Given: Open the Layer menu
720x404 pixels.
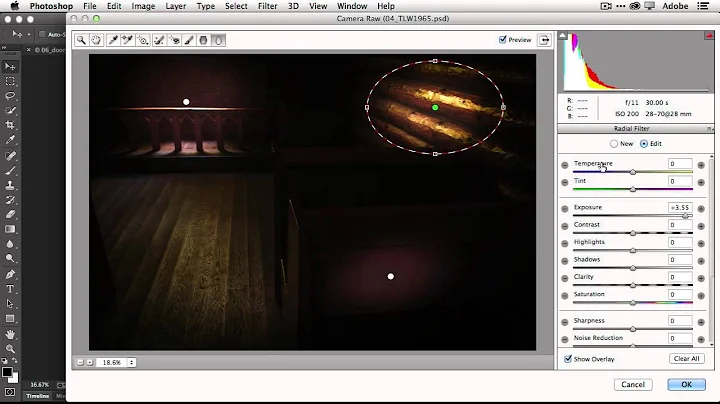Looking at the screenshot, I should pos(175,6).
